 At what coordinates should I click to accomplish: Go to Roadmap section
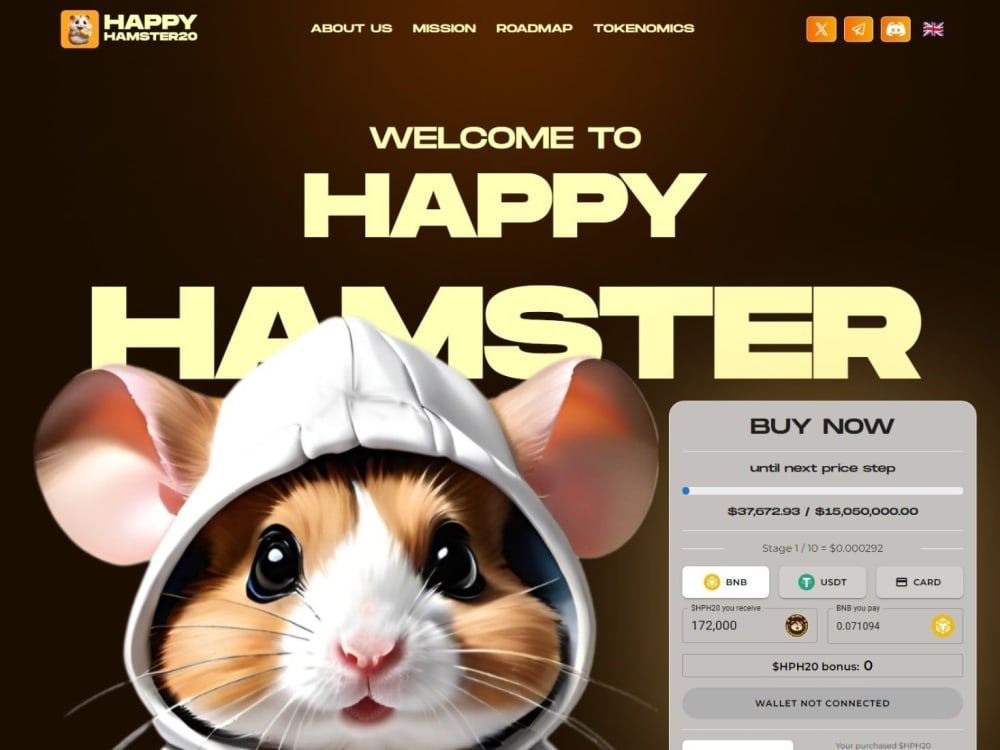[534, 28]
